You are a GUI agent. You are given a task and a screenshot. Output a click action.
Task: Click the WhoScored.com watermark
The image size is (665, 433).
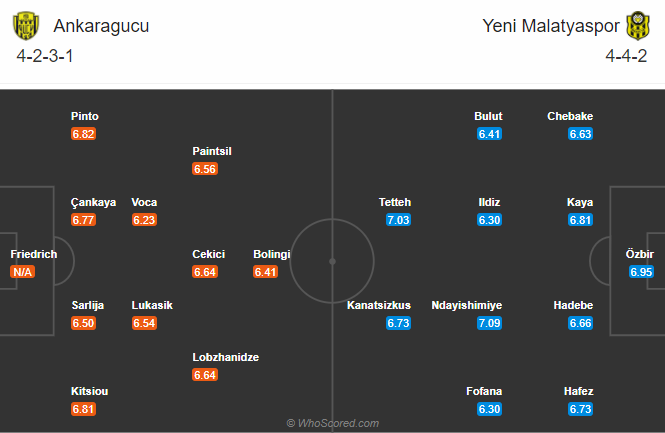coord(333,423)
